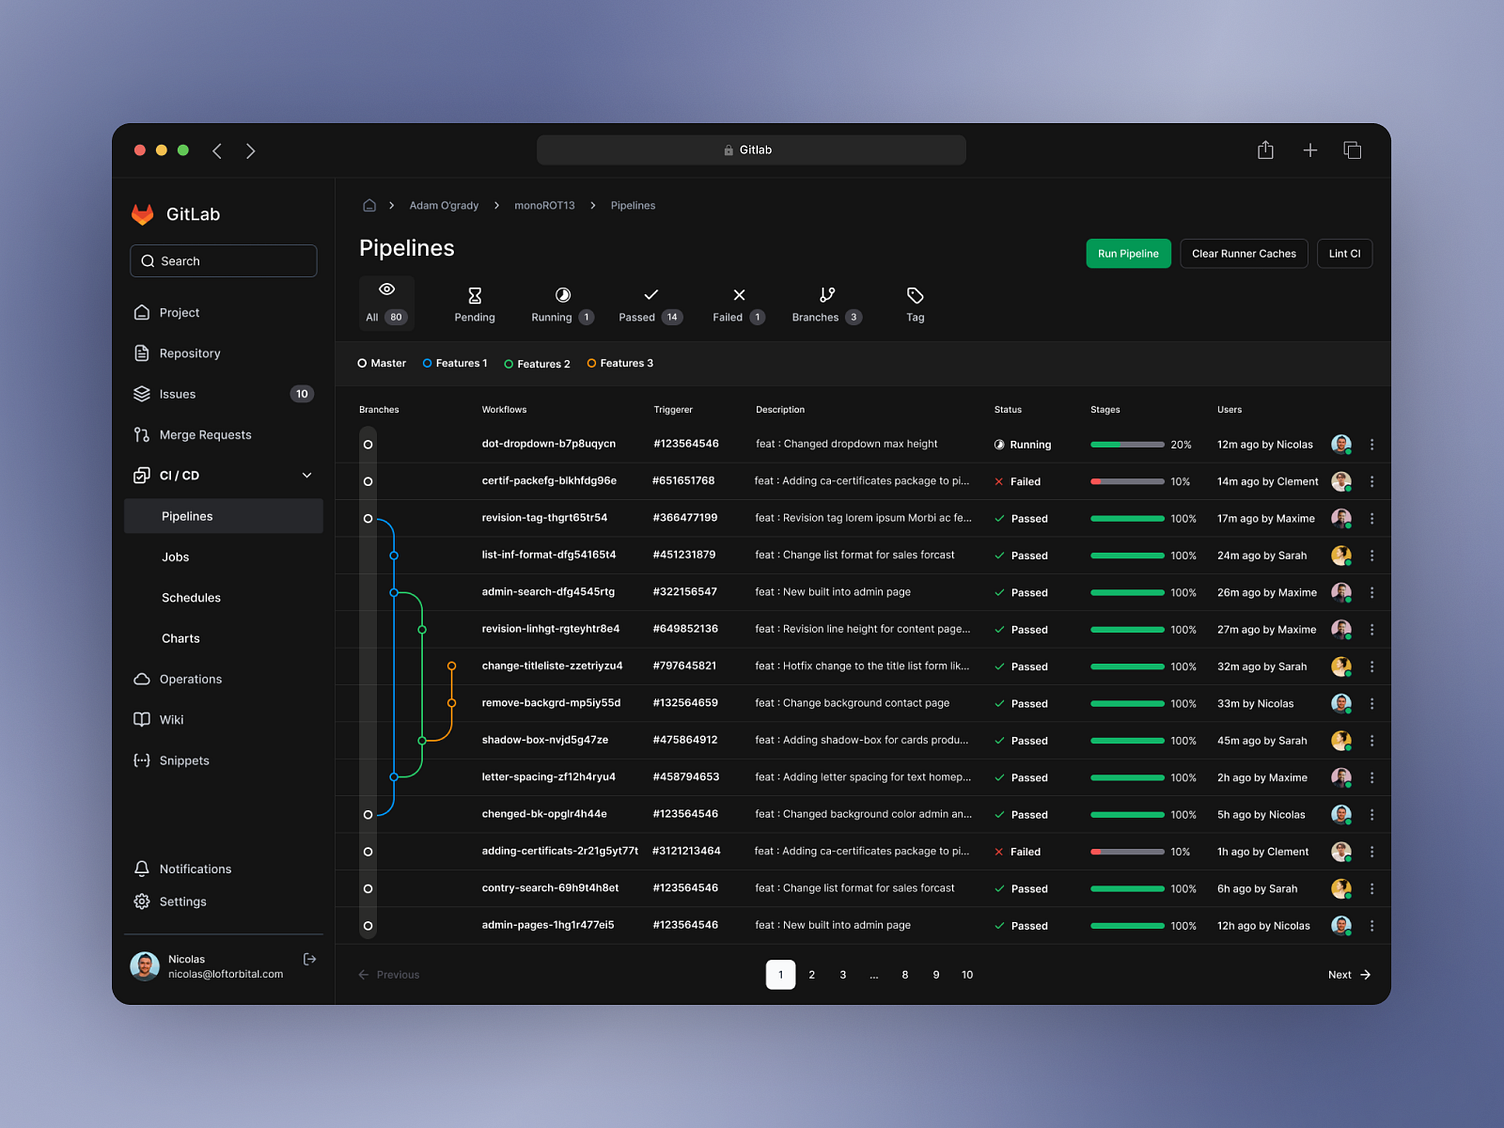The height and width of the screenshot is (1128, 1504).
Task: Open the kebab menu on the Failed certif-packefg row
Action: pos(1371,481)
